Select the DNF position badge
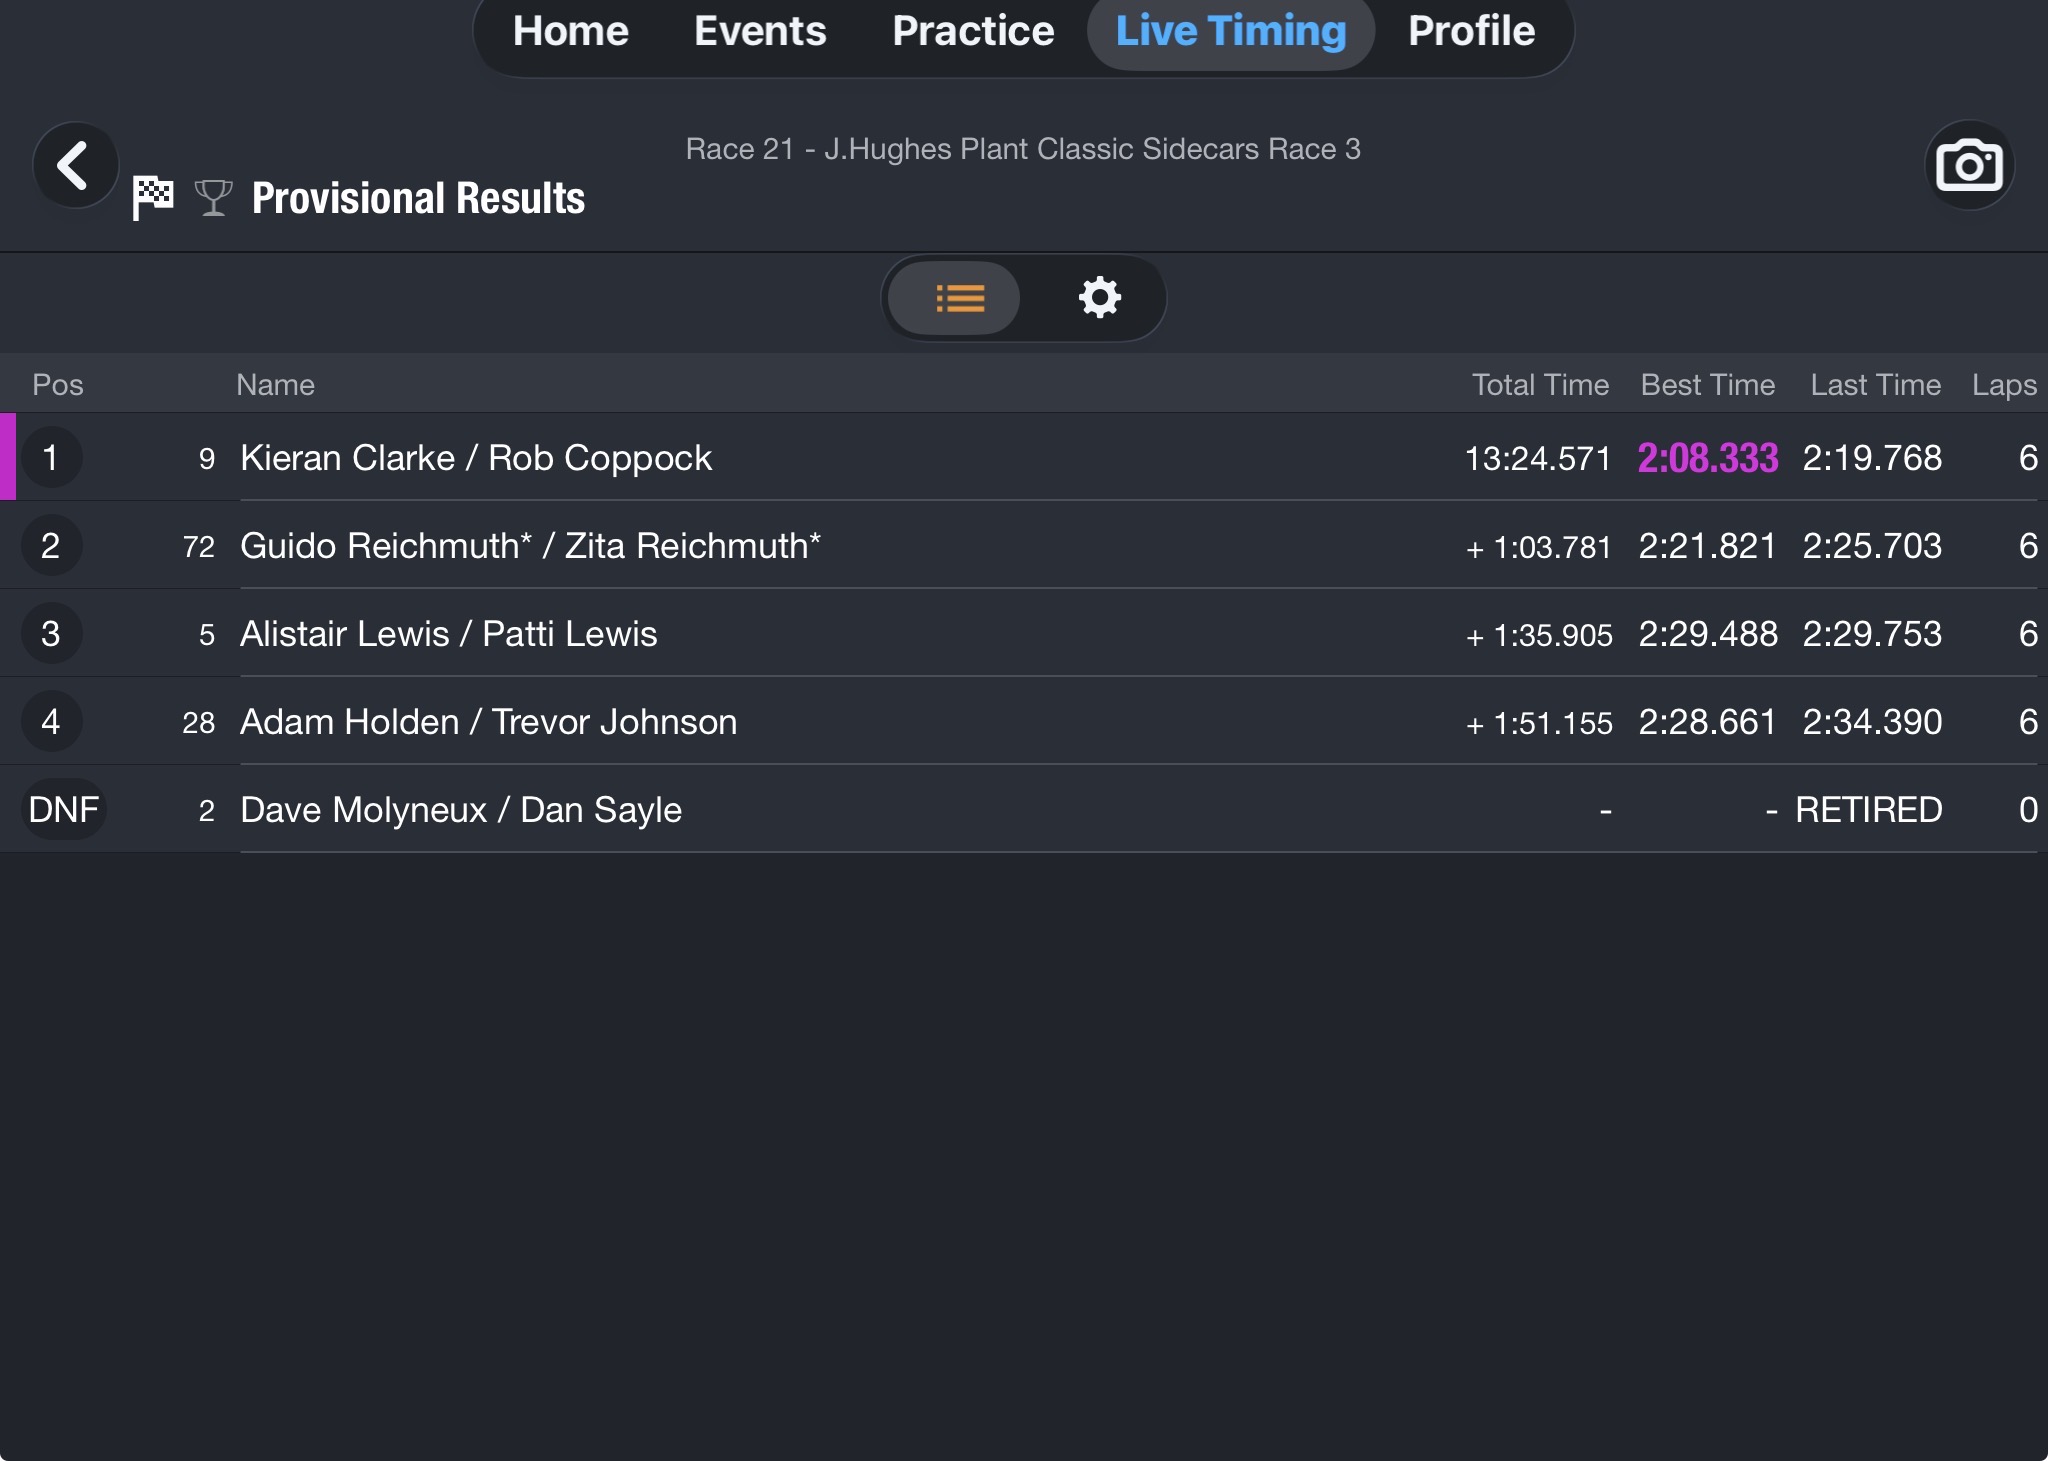2048x1461 pixels. 64,809
